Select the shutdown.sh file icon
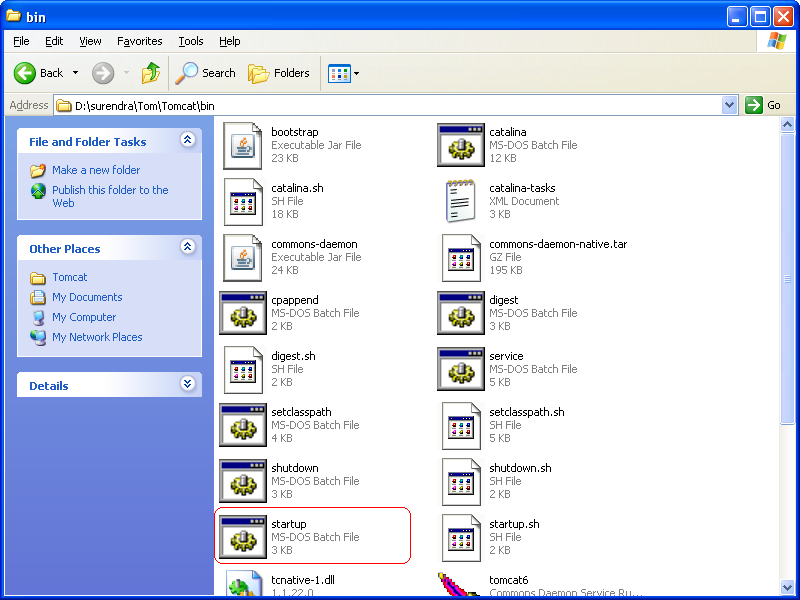Viewport: 800px width, 600px height. pos(461,482)
